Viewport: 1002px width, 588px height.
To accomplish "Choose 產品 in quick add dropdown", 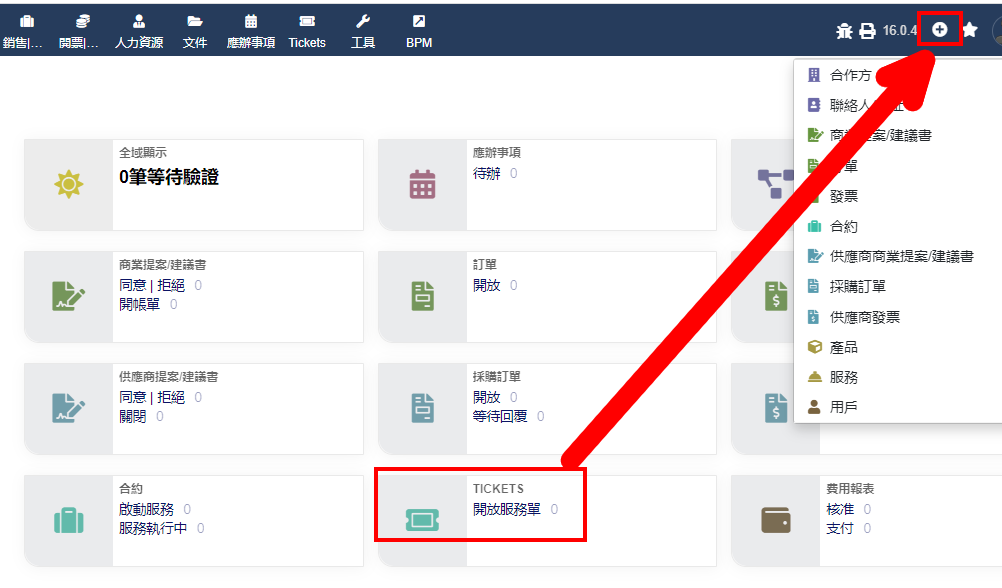I will click(844, 347).
